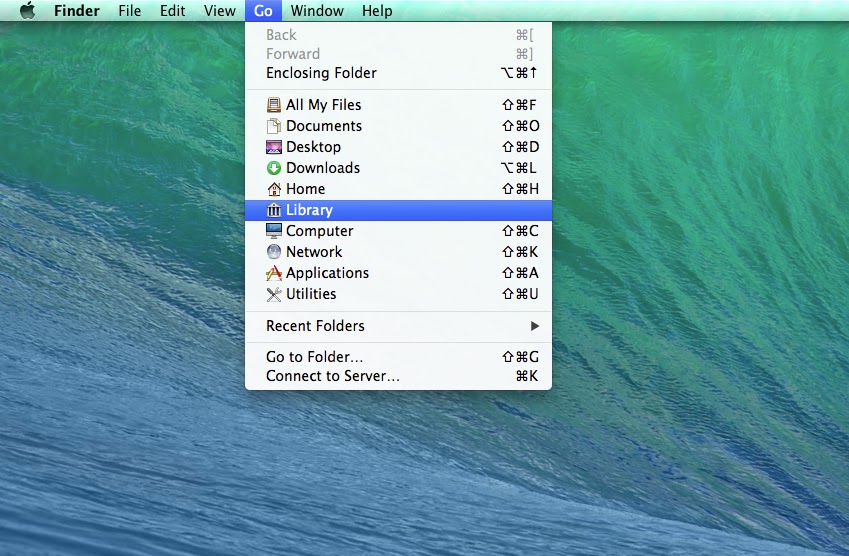Click the Home house icon
This screenshot has width=849, height=556.
point(274,189)
